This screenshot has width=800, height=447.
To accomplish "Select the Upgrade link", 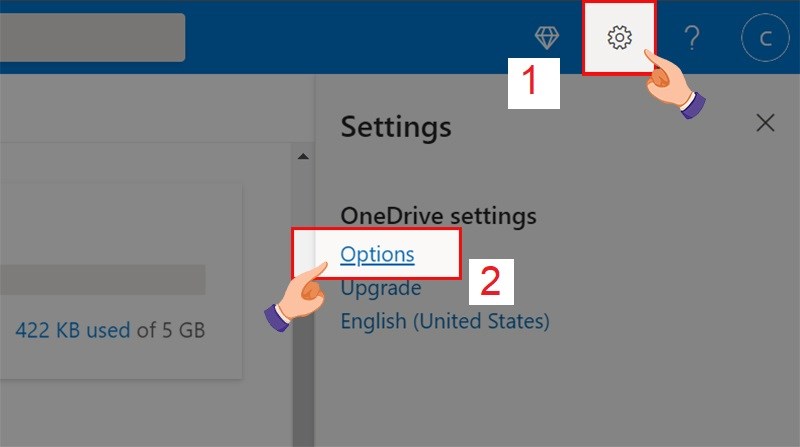I will [x=381, y=288].
